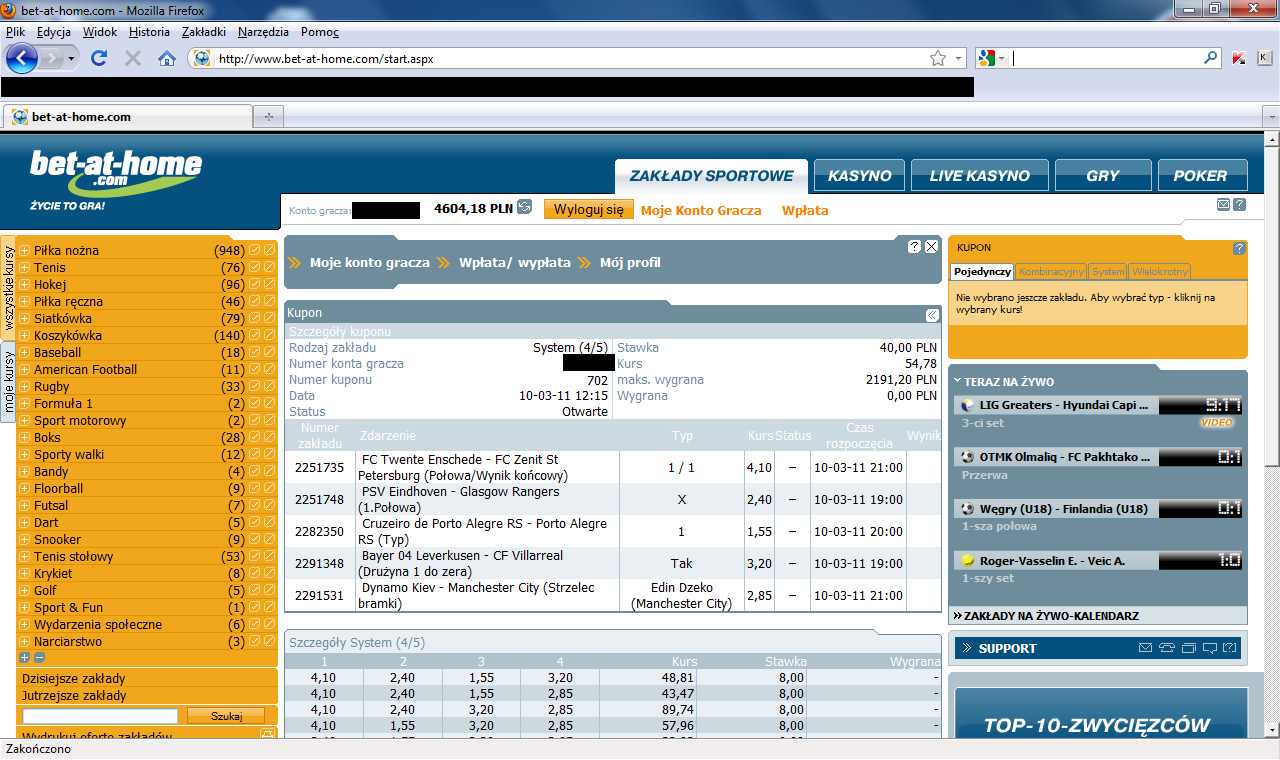The width and height of the screenshot is (1280, 760).
Task: Tick the second checkbox for Rugby
Action: click(x=269, y=386)
